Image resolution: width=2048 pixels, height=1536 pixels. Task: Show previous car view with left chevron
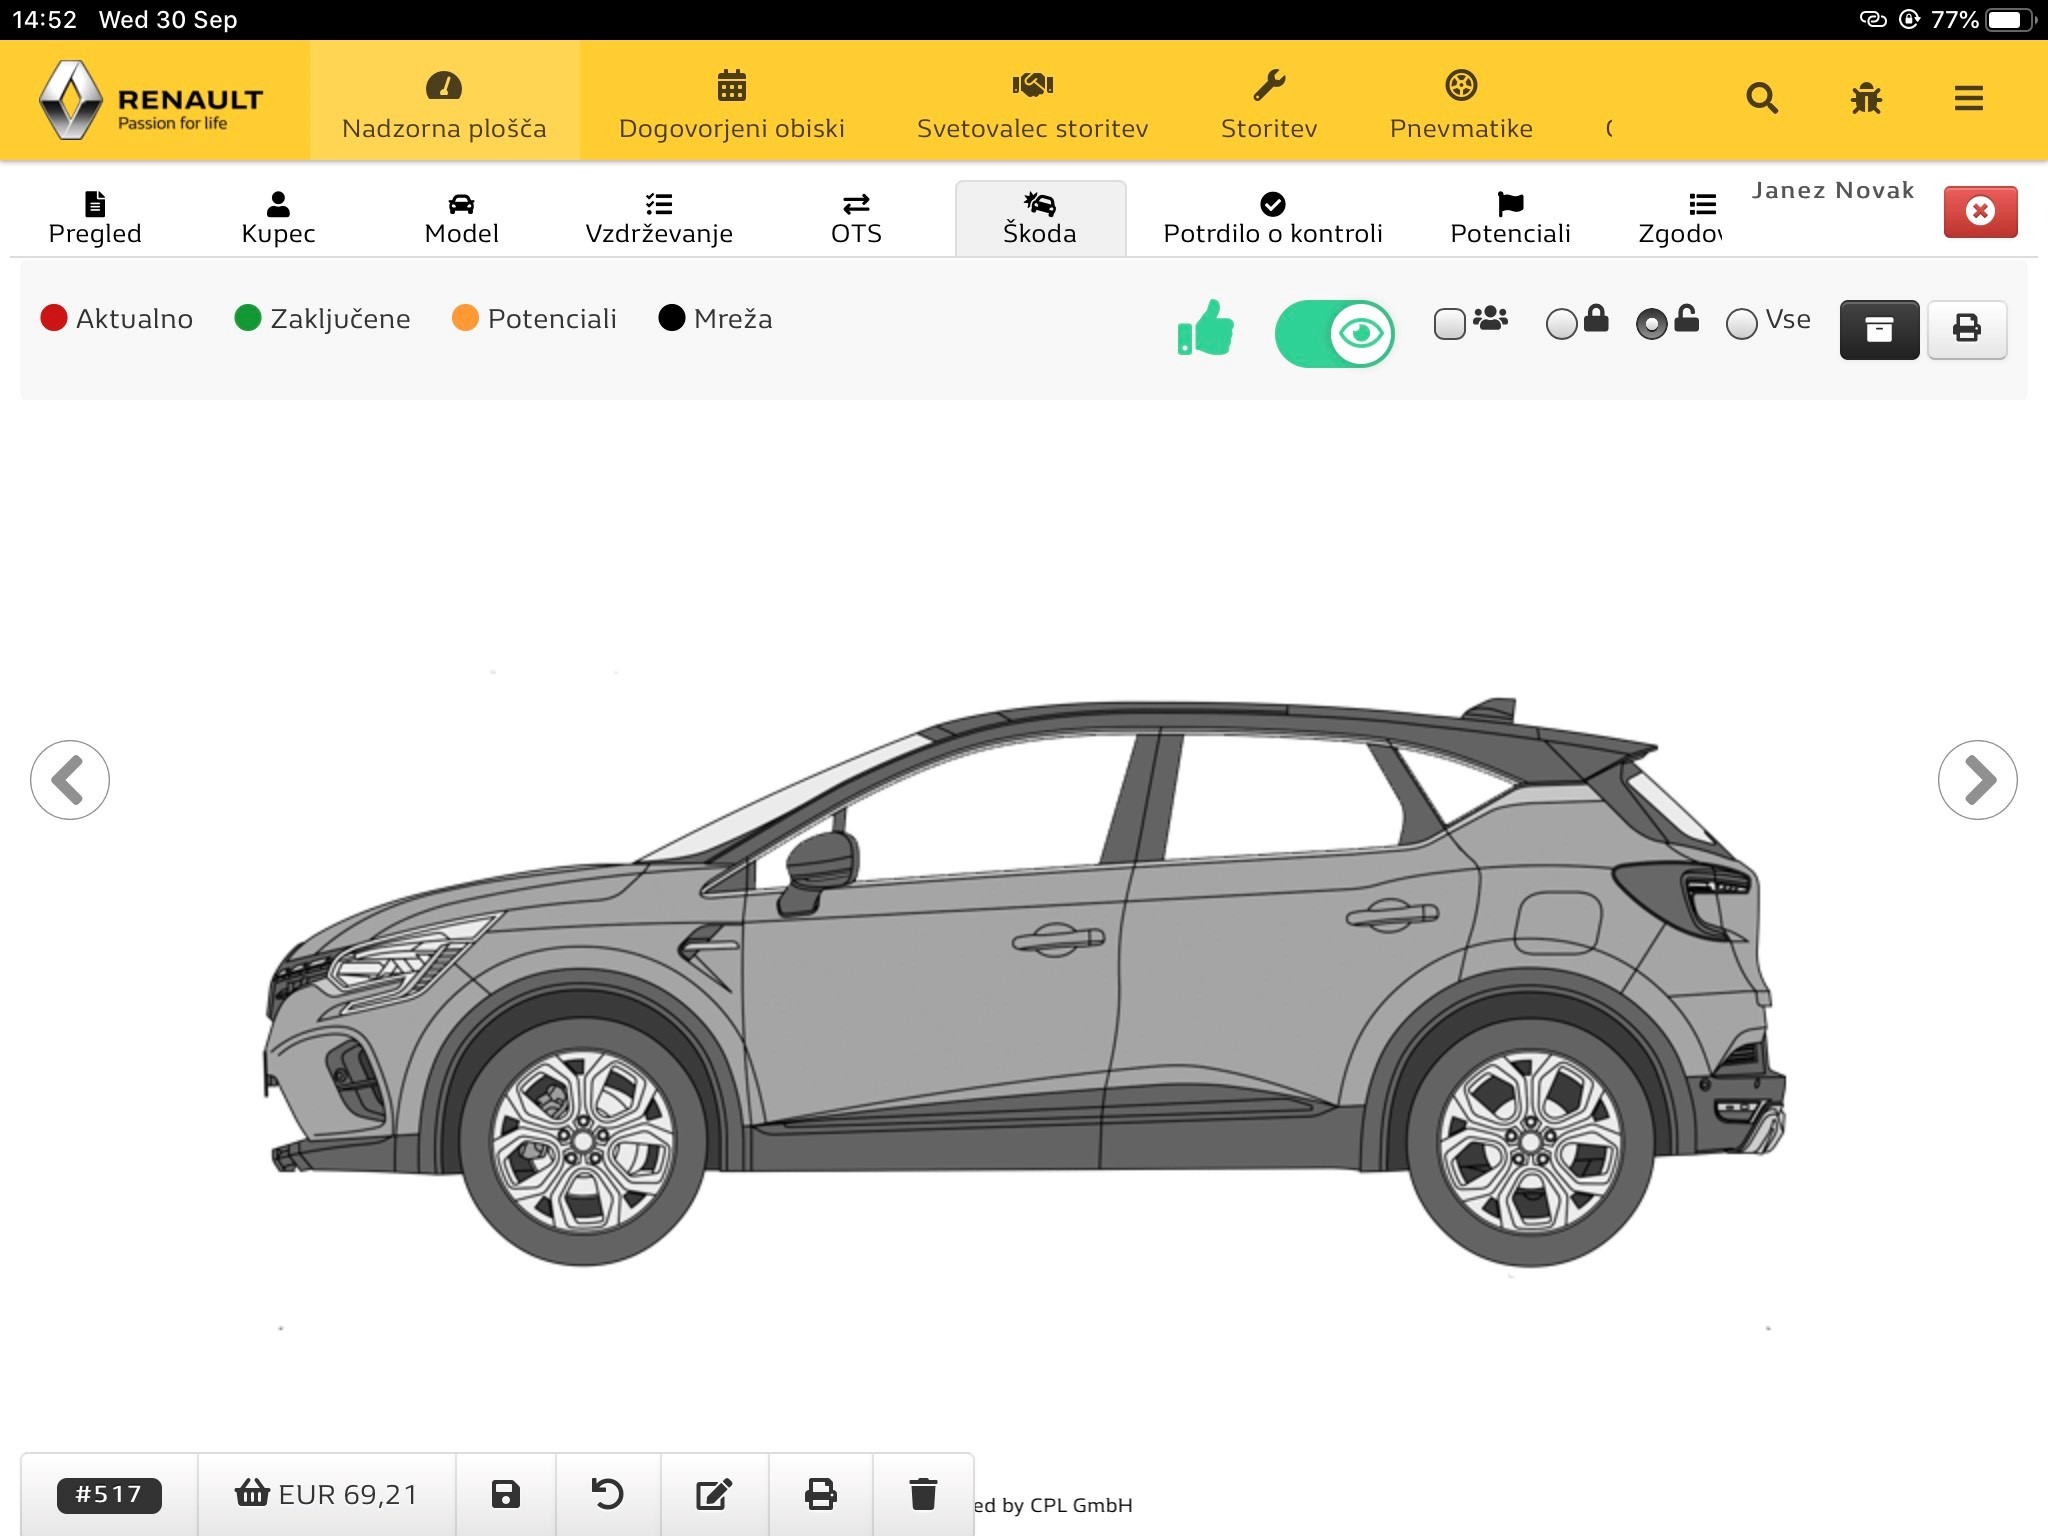tap(70, 780)
